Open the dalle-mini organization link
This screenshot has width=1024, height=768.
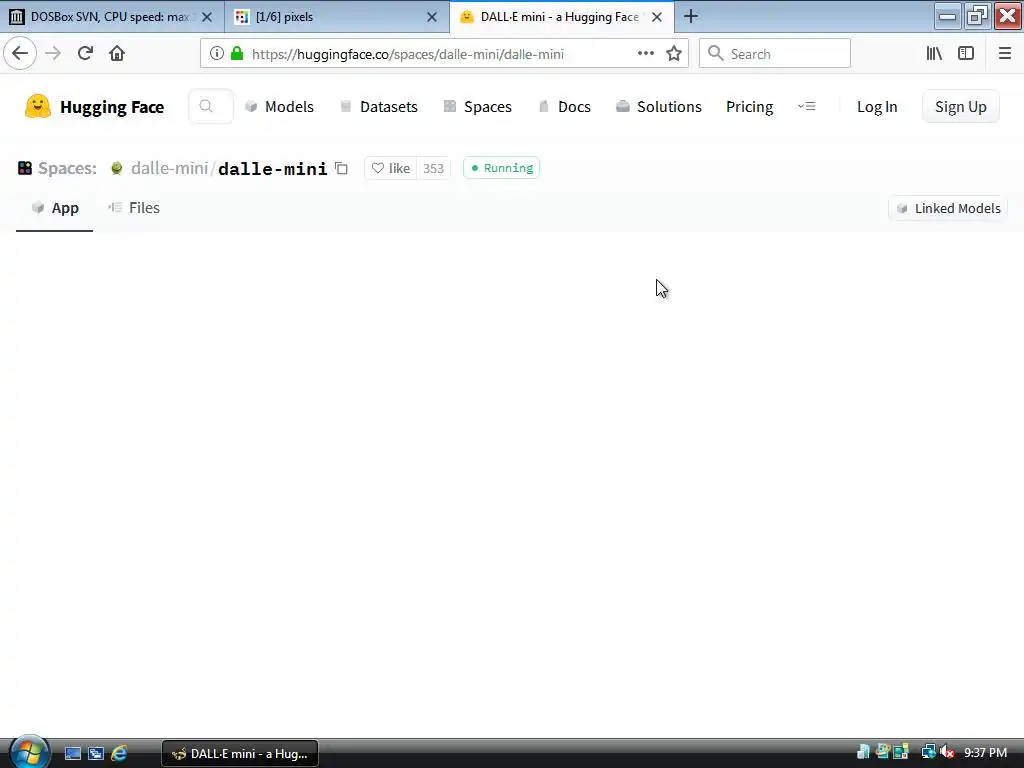pos(169,168)
